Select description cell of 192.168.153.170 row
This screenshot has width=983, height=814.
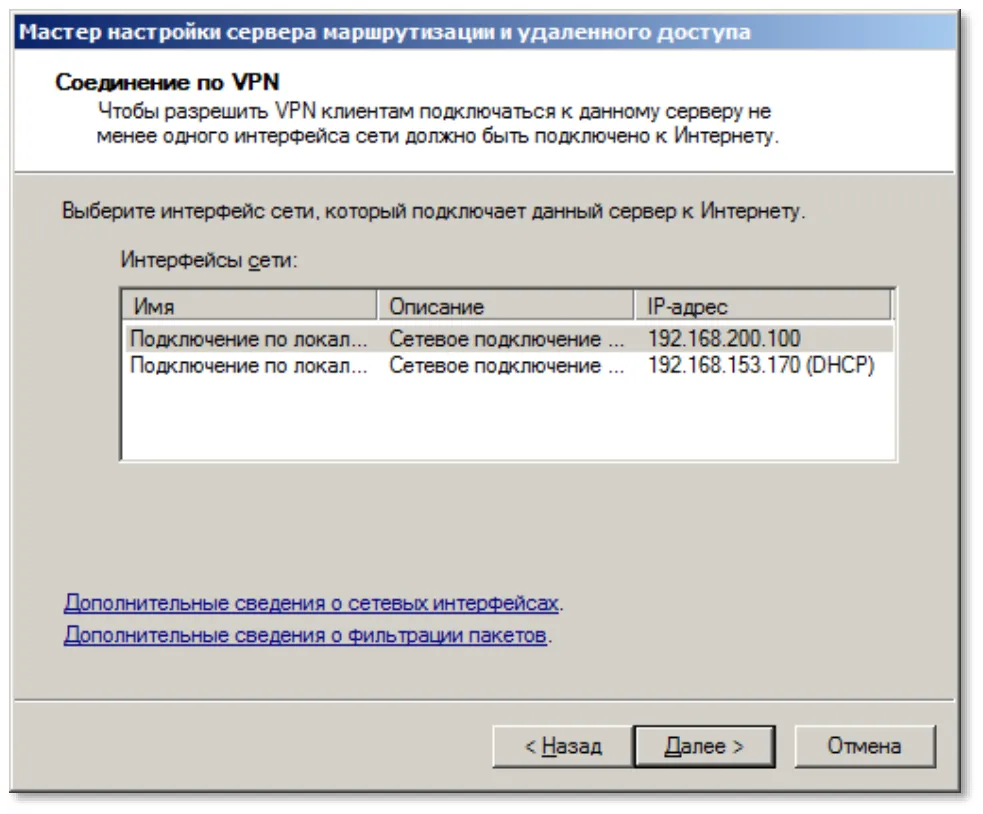(507, 365)
